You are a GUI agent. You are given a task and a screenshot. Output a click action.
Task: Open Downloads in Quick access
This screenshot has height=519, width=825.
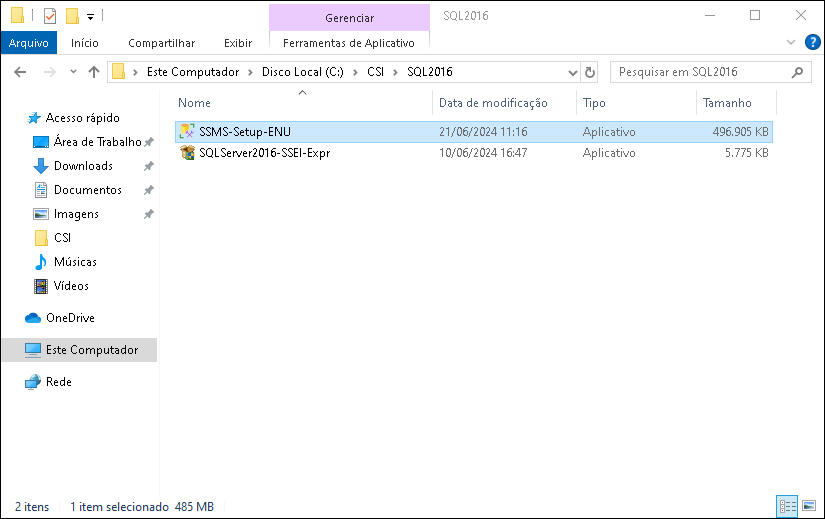point(83,166)
